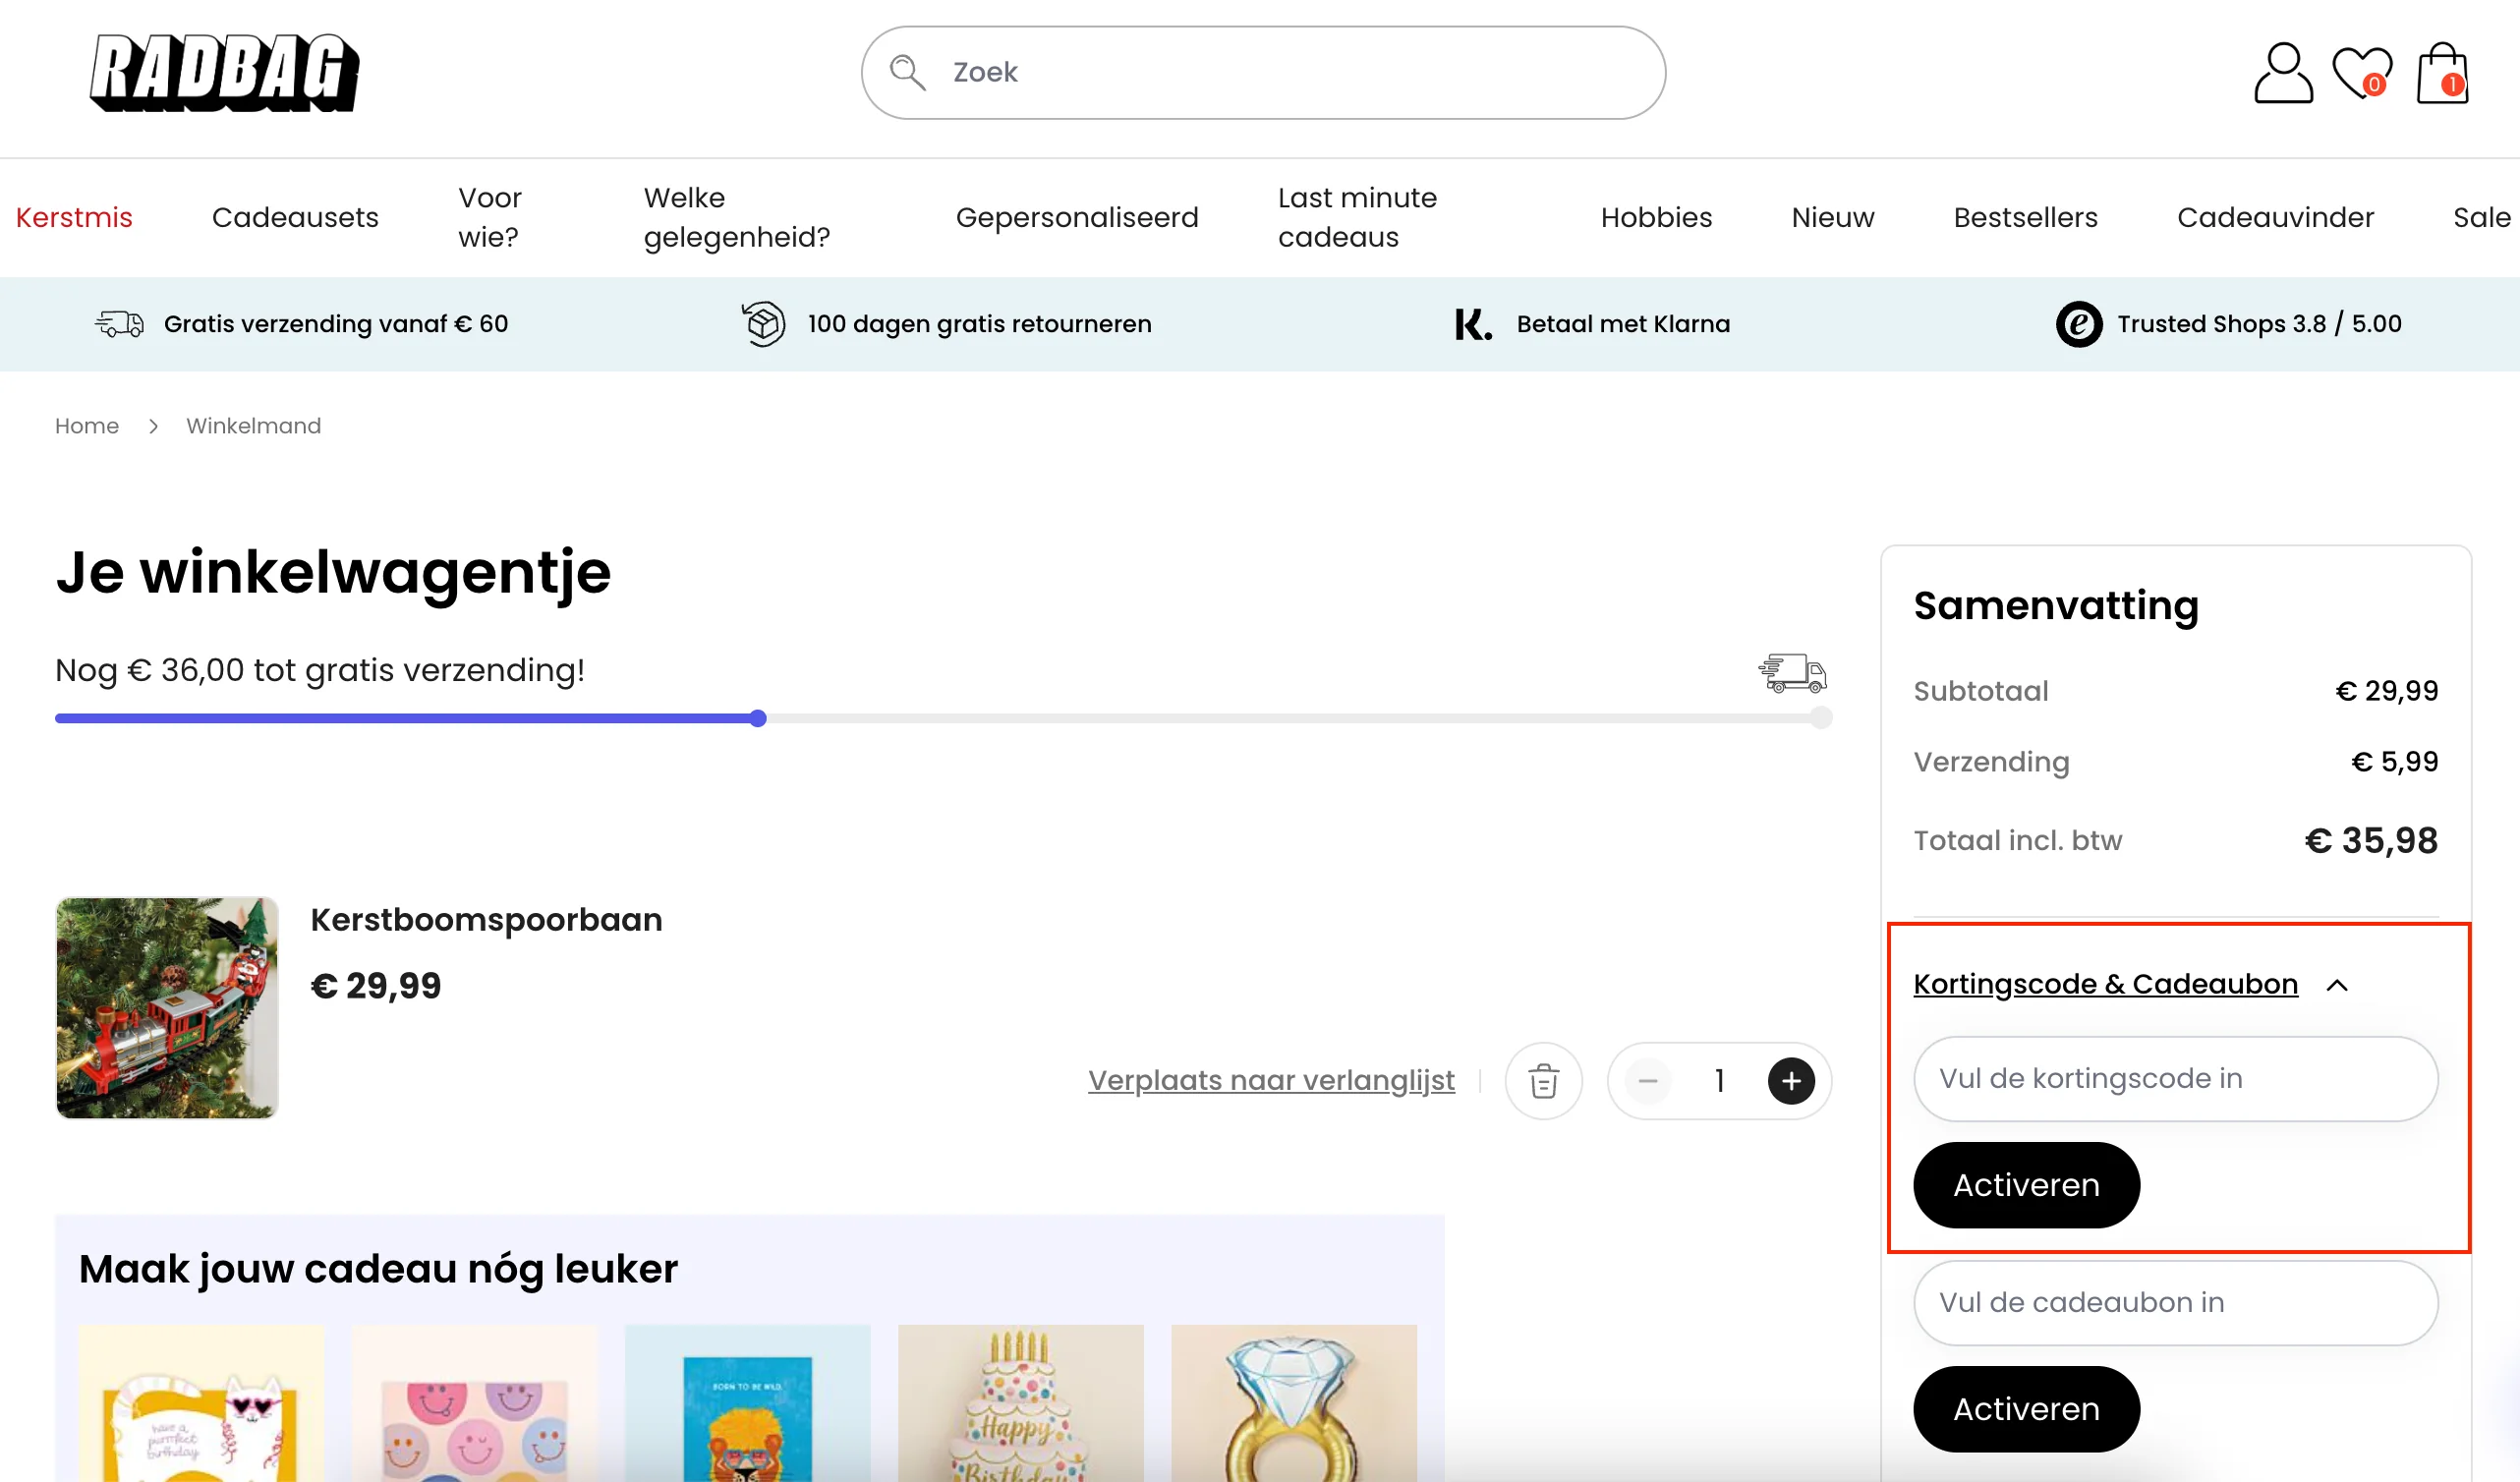This screenshot has height=1482, width=2520.
Task: Open the Welke gelegenheid? dropdown
Action: [x=737, y=217]
